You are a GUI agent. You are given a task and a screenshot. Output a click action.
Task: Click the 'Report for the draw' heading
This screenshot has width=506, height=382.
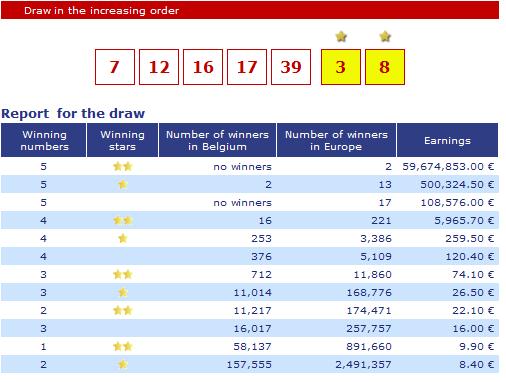73,113
